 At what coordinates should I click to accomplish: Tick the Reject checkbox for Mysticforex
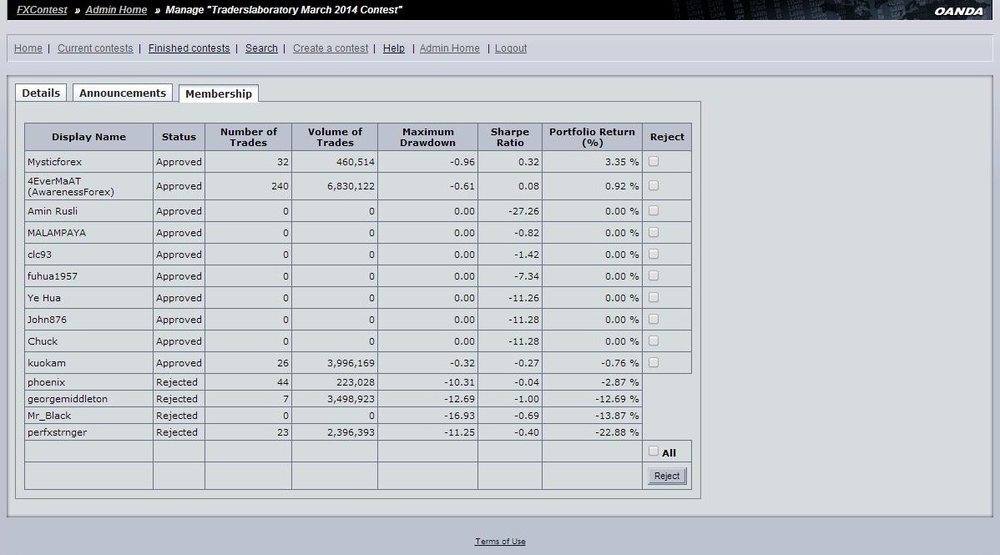coord(654,161)
